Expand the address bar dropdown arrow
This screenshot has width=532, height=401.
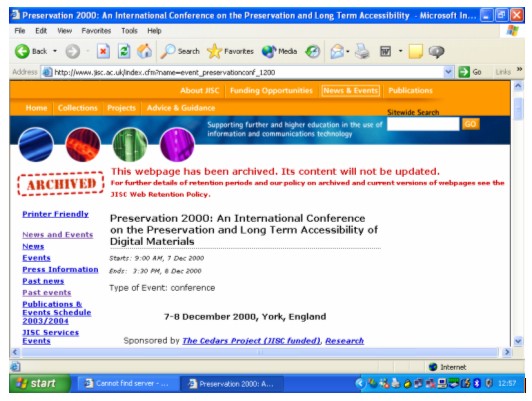(x=448, y=72)
